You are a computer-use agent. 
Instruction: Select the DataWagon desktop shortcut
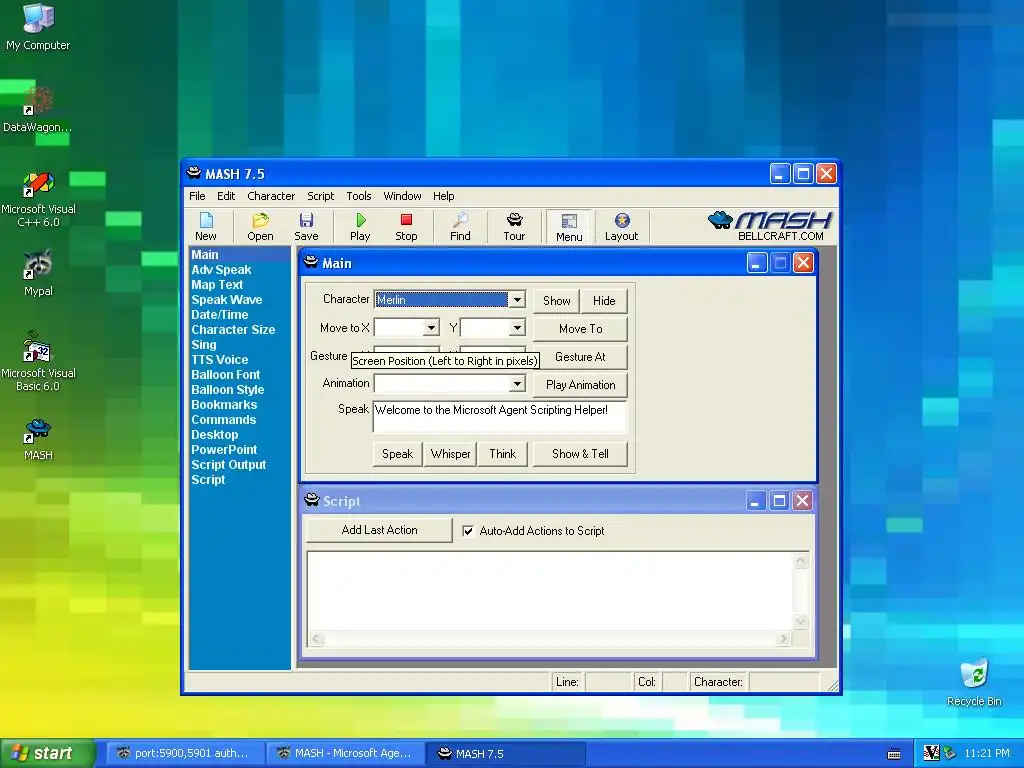[37, 110]
